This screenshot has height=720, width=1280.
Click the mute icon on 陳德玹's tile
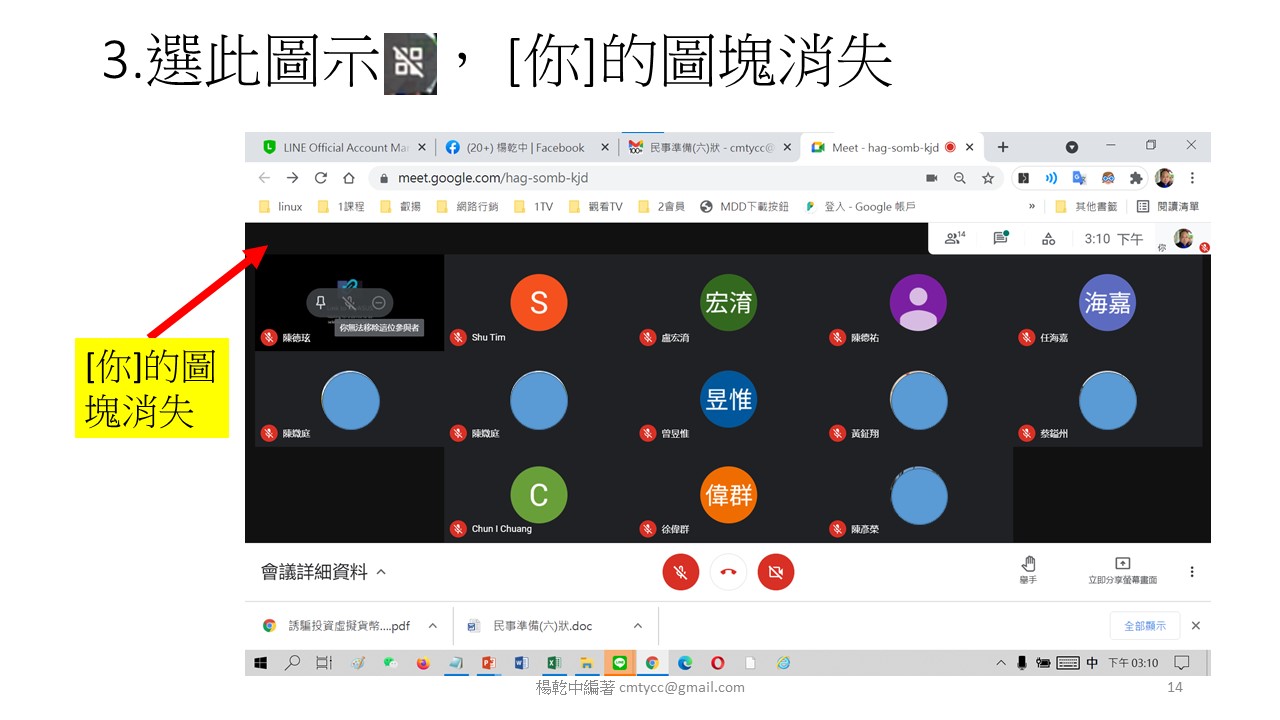[349, 302]
